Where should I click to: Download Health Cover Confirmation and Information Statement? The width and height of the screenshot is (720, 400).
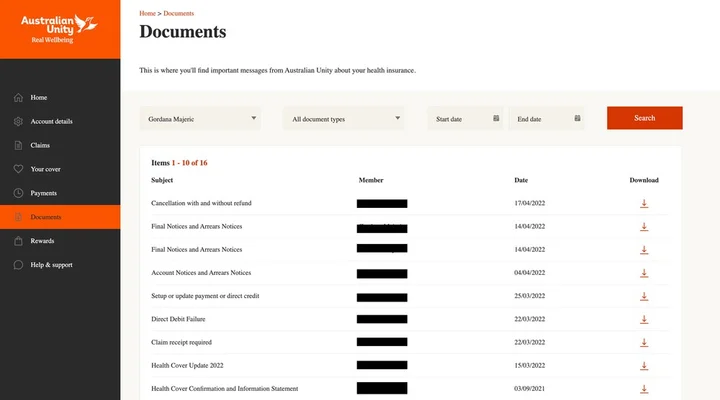tap(644, 389)
